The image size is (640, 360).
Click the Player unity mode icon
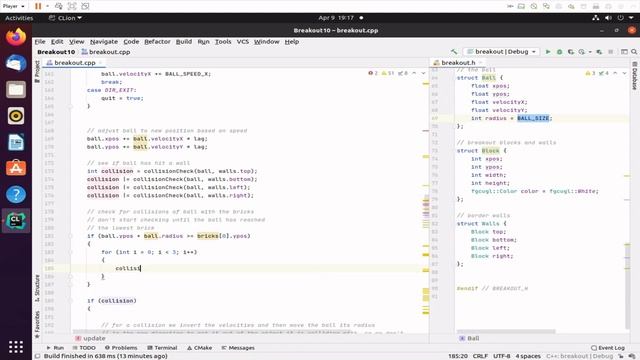point(85,6)
